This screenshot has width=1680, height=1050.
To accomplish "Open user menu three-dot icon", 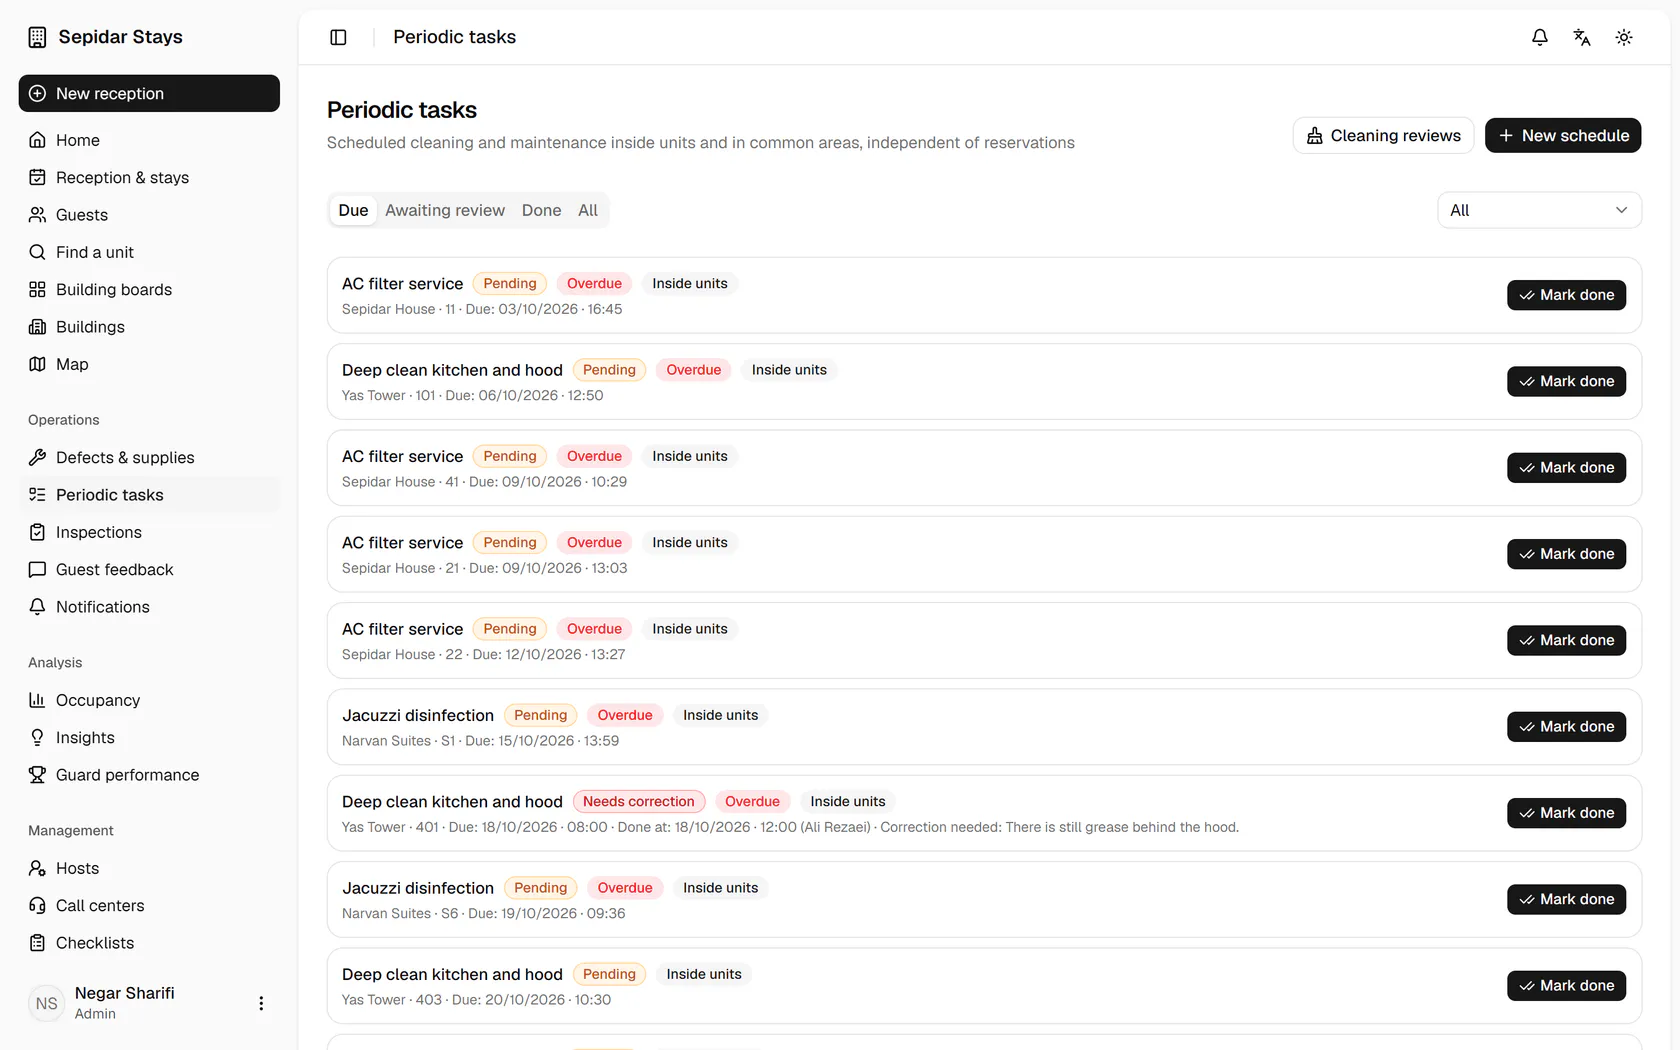I will pos(261,1003).
